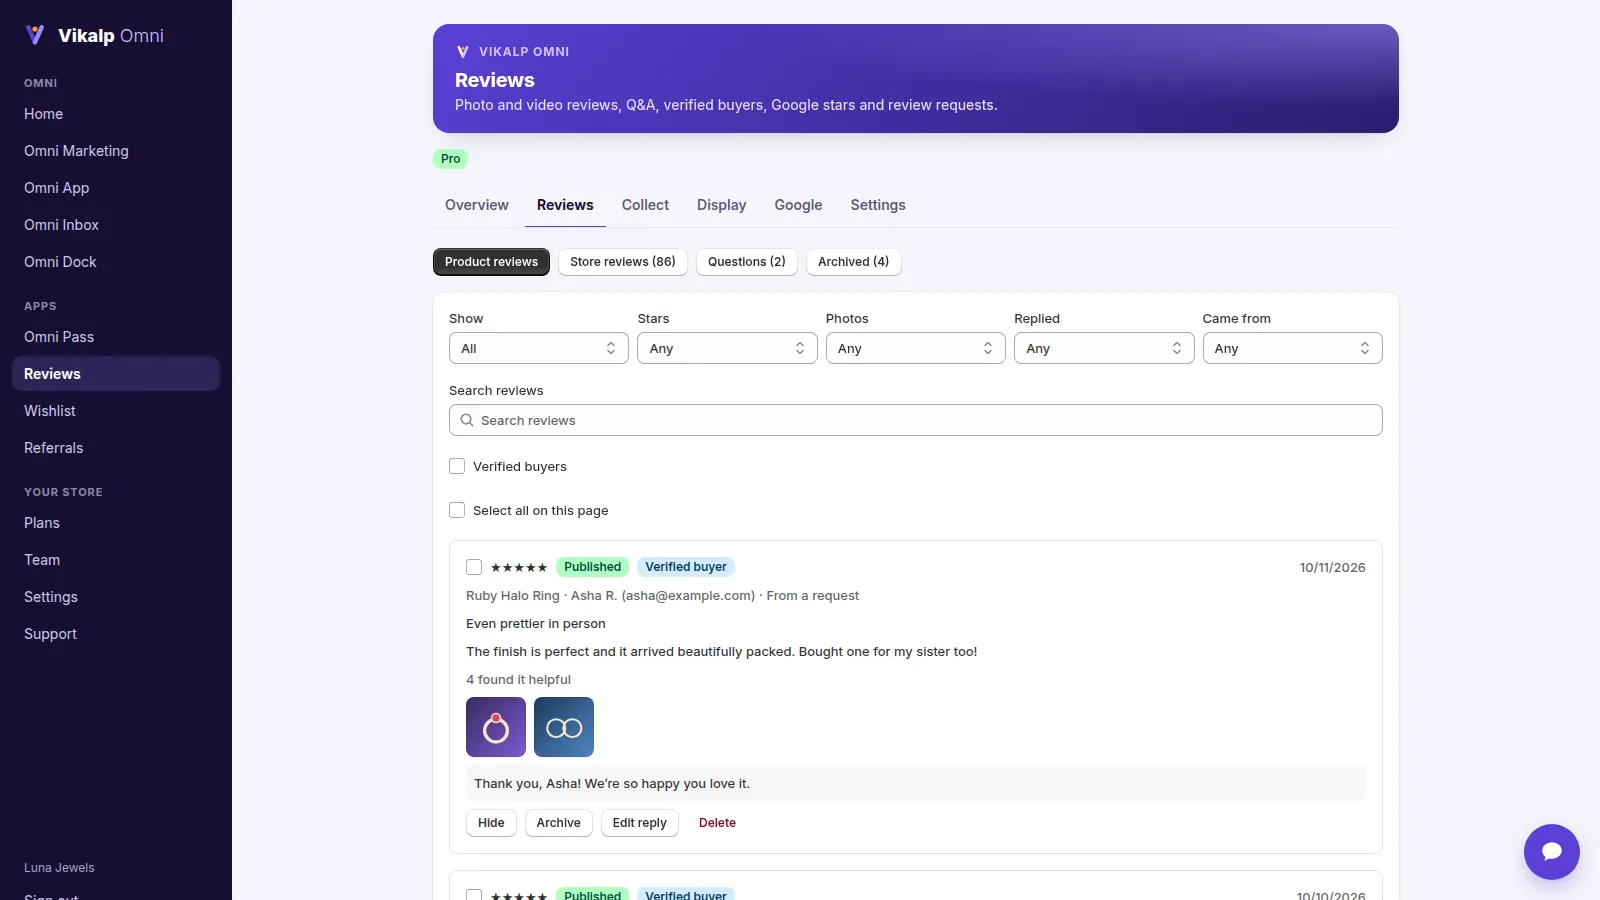Open Team page in sidebar
This screenshot has width=1600, height=900.
coord(116,560)
